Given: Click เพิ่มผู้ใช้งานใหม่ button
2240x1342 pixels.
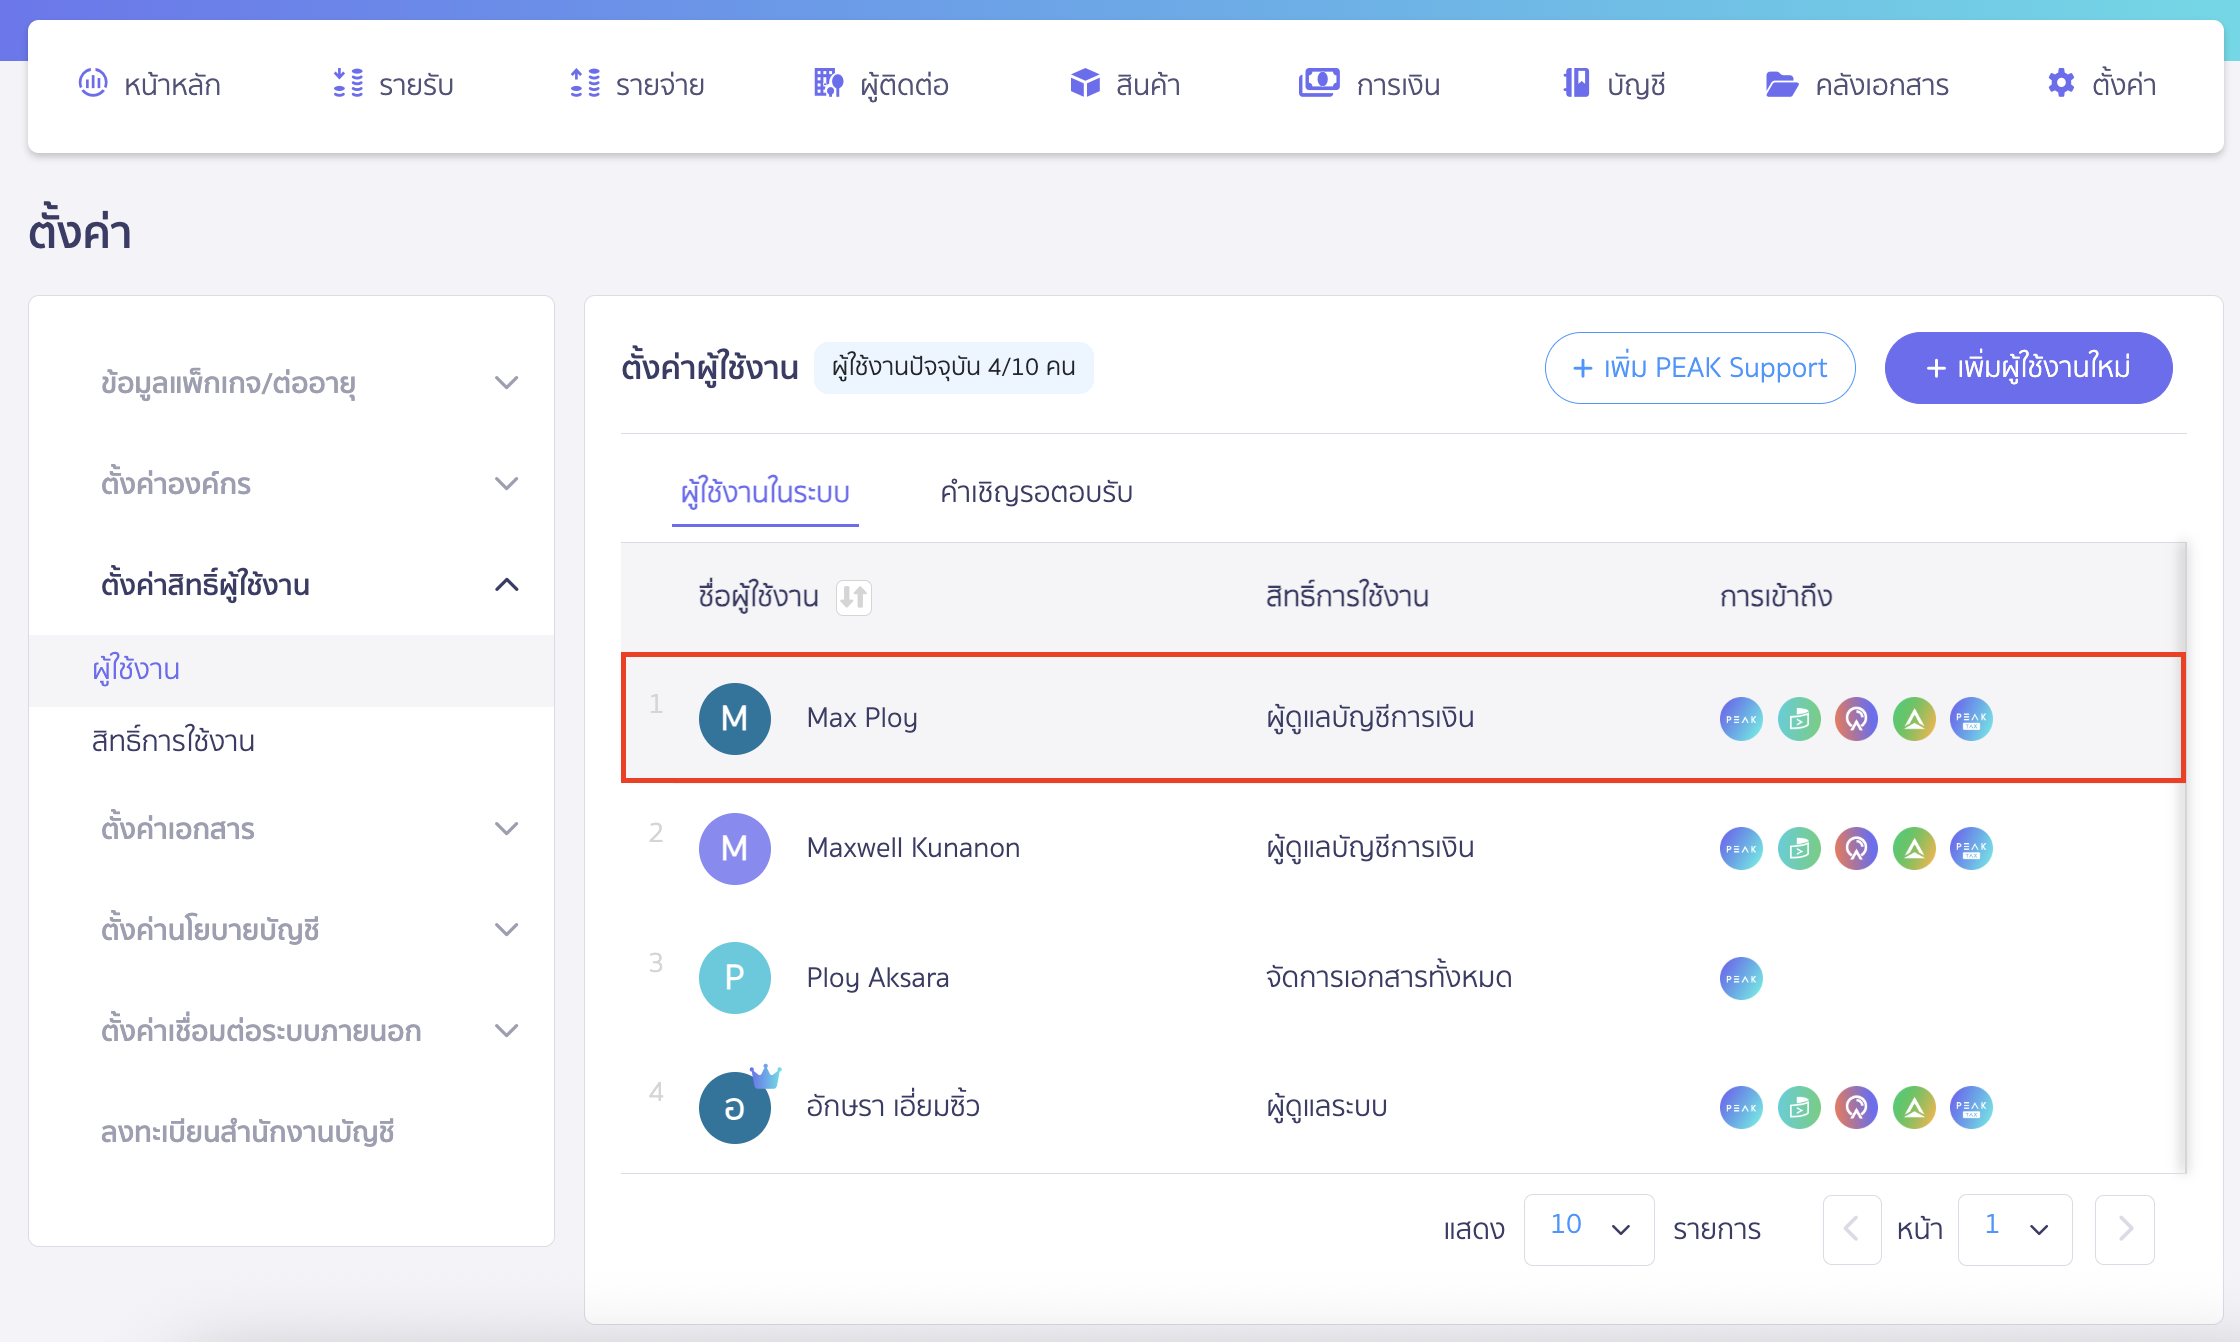Looking at the screenshot, I should click(x=2028, y=368).
